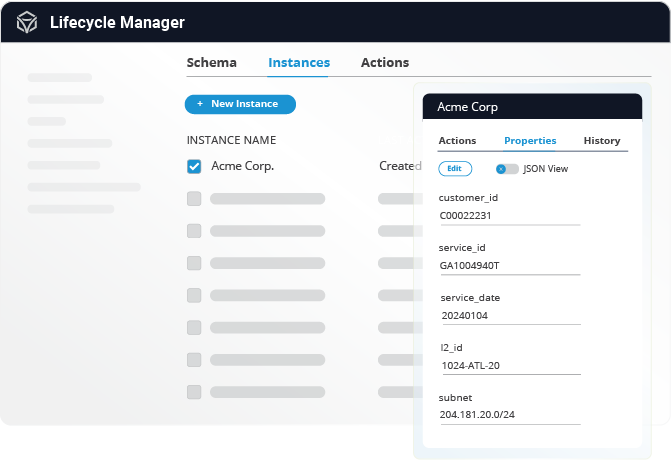Viewport: 671px width, 460px height.
Task: Switch to the Instances tab
Action: pyautogui.click(x=298, y=62)
